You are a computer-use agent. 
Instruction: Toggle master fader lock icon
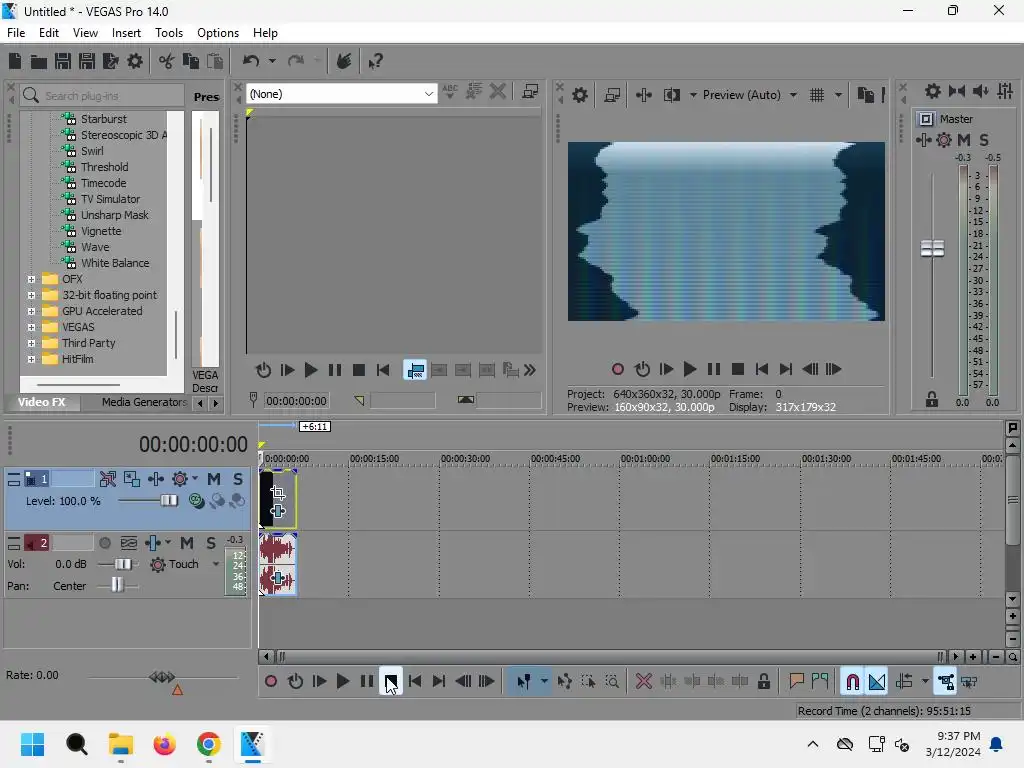932,399
